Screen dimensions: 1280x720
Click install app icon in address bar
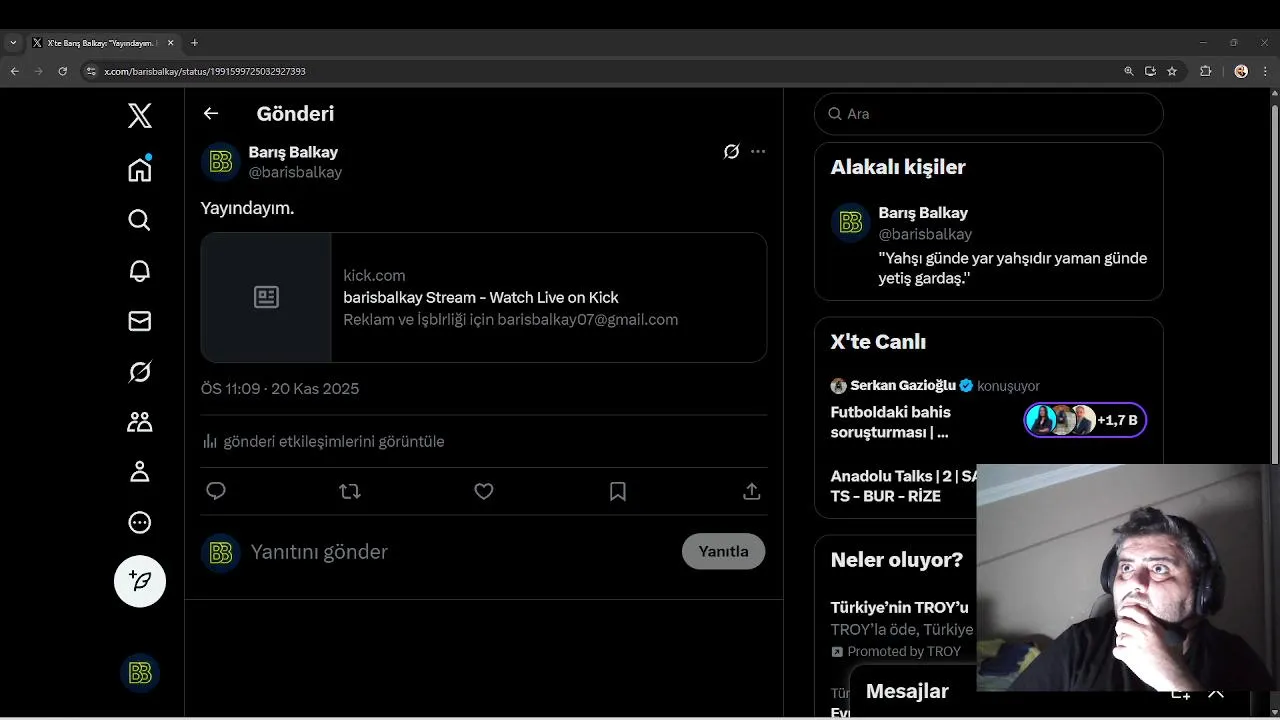pos(1150,71)
